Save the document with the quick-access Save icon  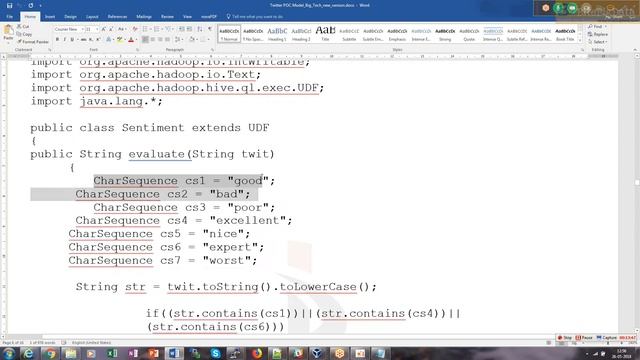9,6
